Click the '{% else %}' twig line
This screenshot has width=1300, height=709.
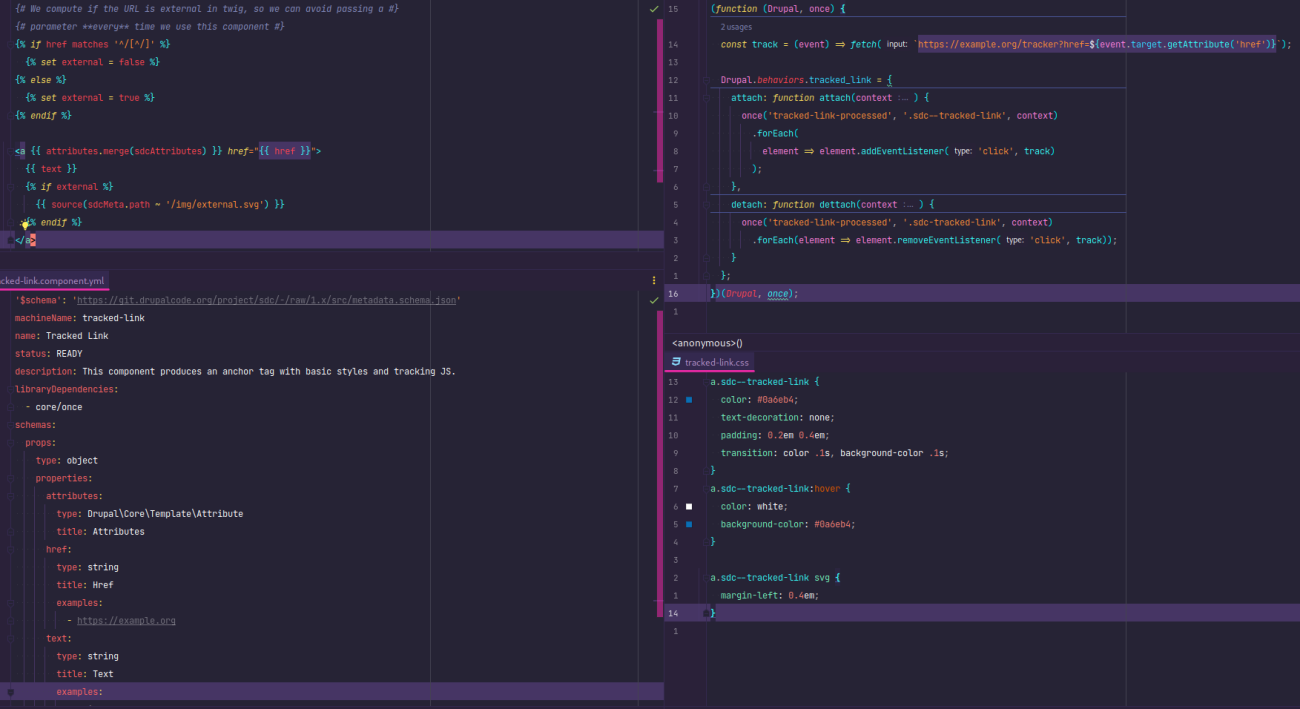pos(41,80)
